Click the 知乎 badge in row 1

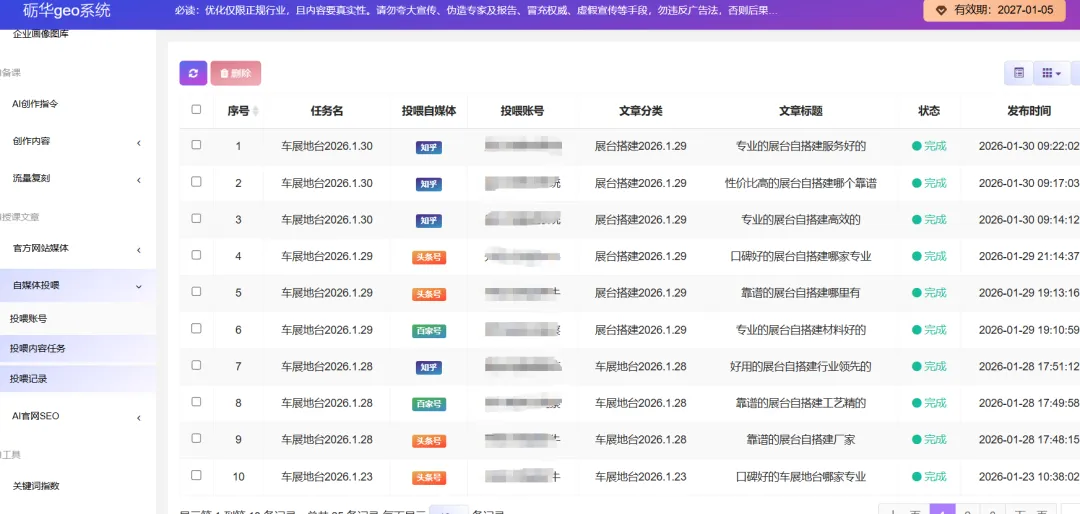pos(428,147)
